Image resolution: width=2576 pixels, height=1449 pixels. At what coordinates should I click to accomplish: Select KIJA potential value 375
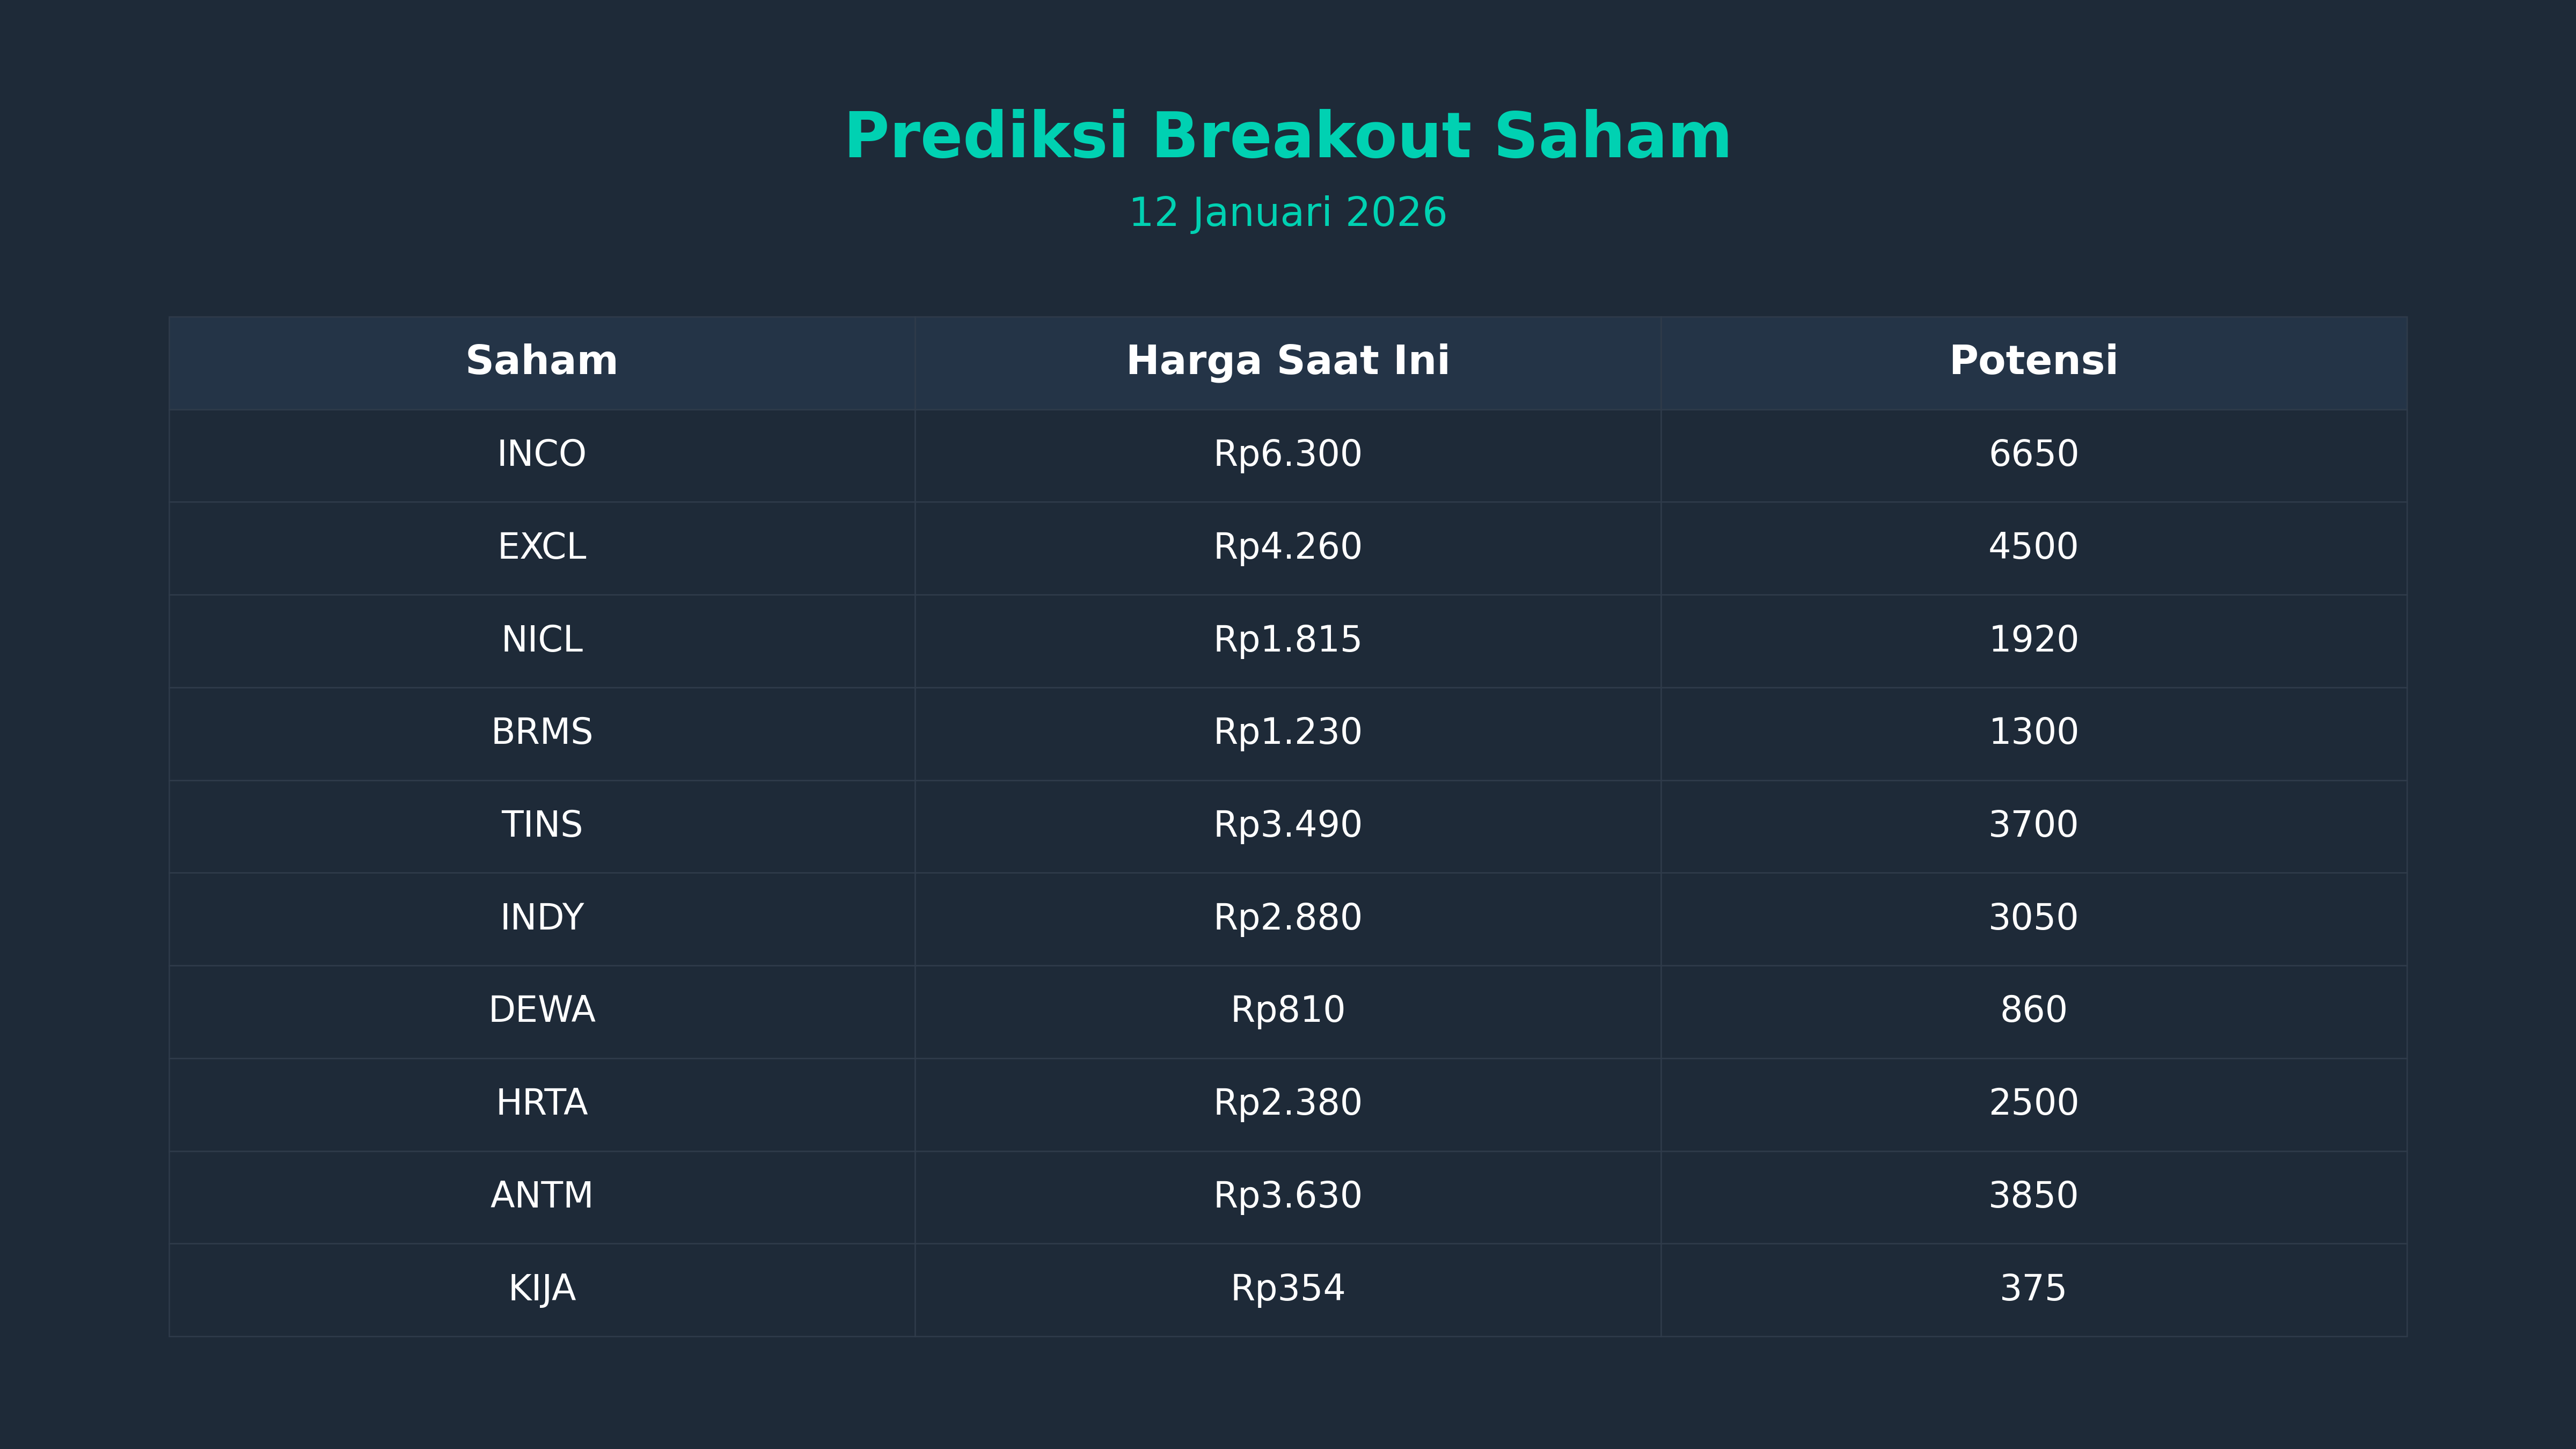(2033, 1288)
